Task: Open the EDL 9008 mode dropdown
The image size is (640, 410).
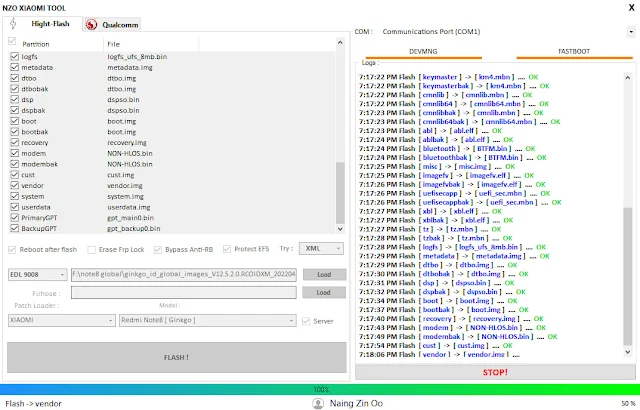Action: coord(37,275)
